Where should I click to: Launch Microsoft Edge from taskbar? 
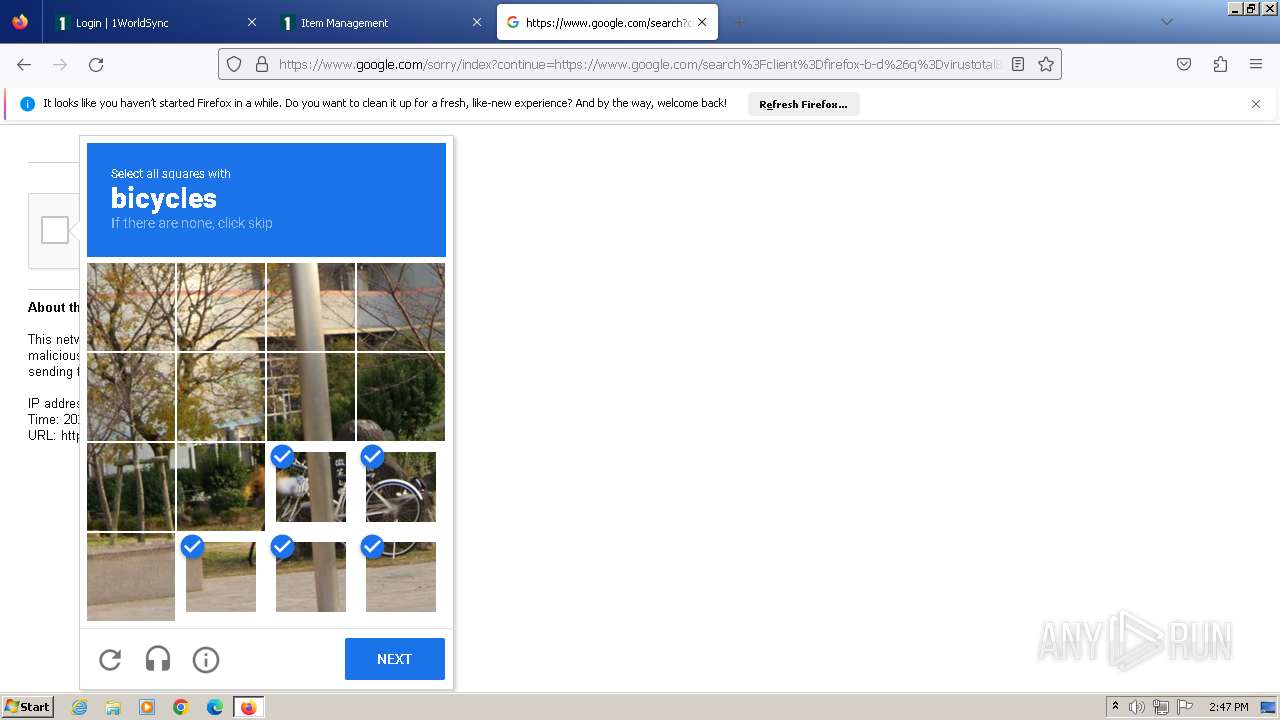[x=215, y=707]
